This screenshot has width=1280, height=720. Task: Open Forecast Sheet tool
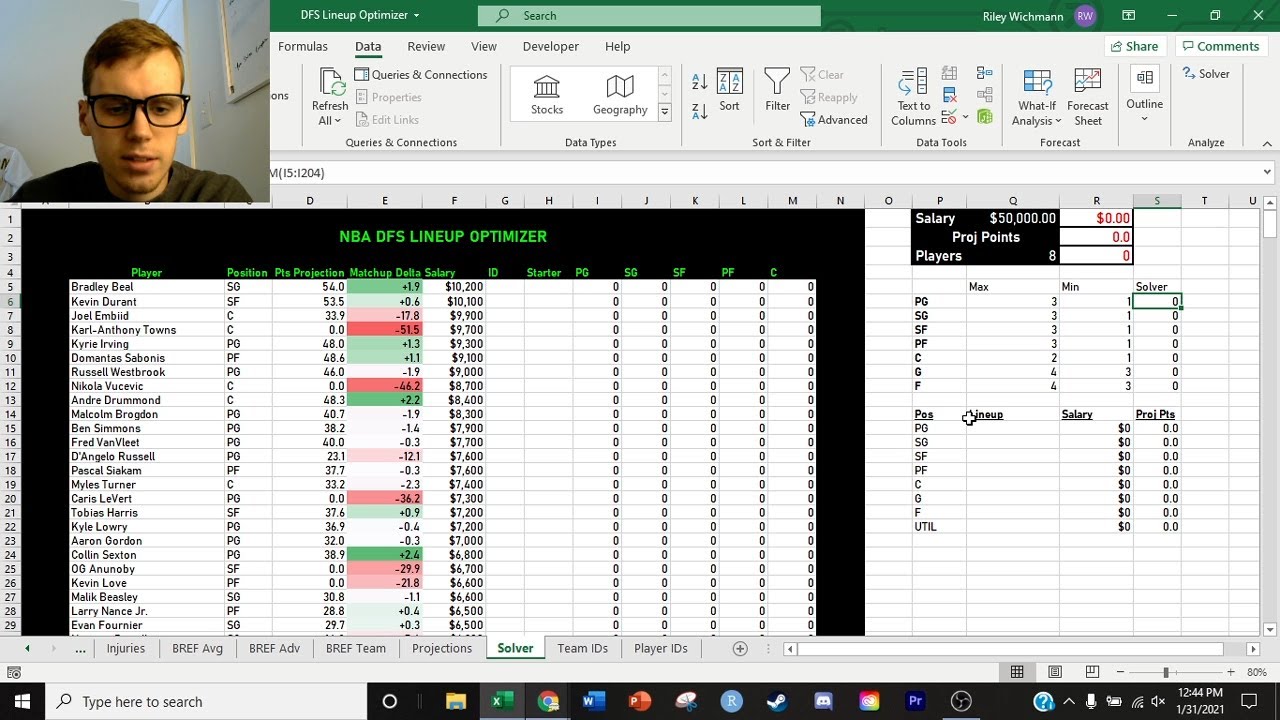[1087, 97]
